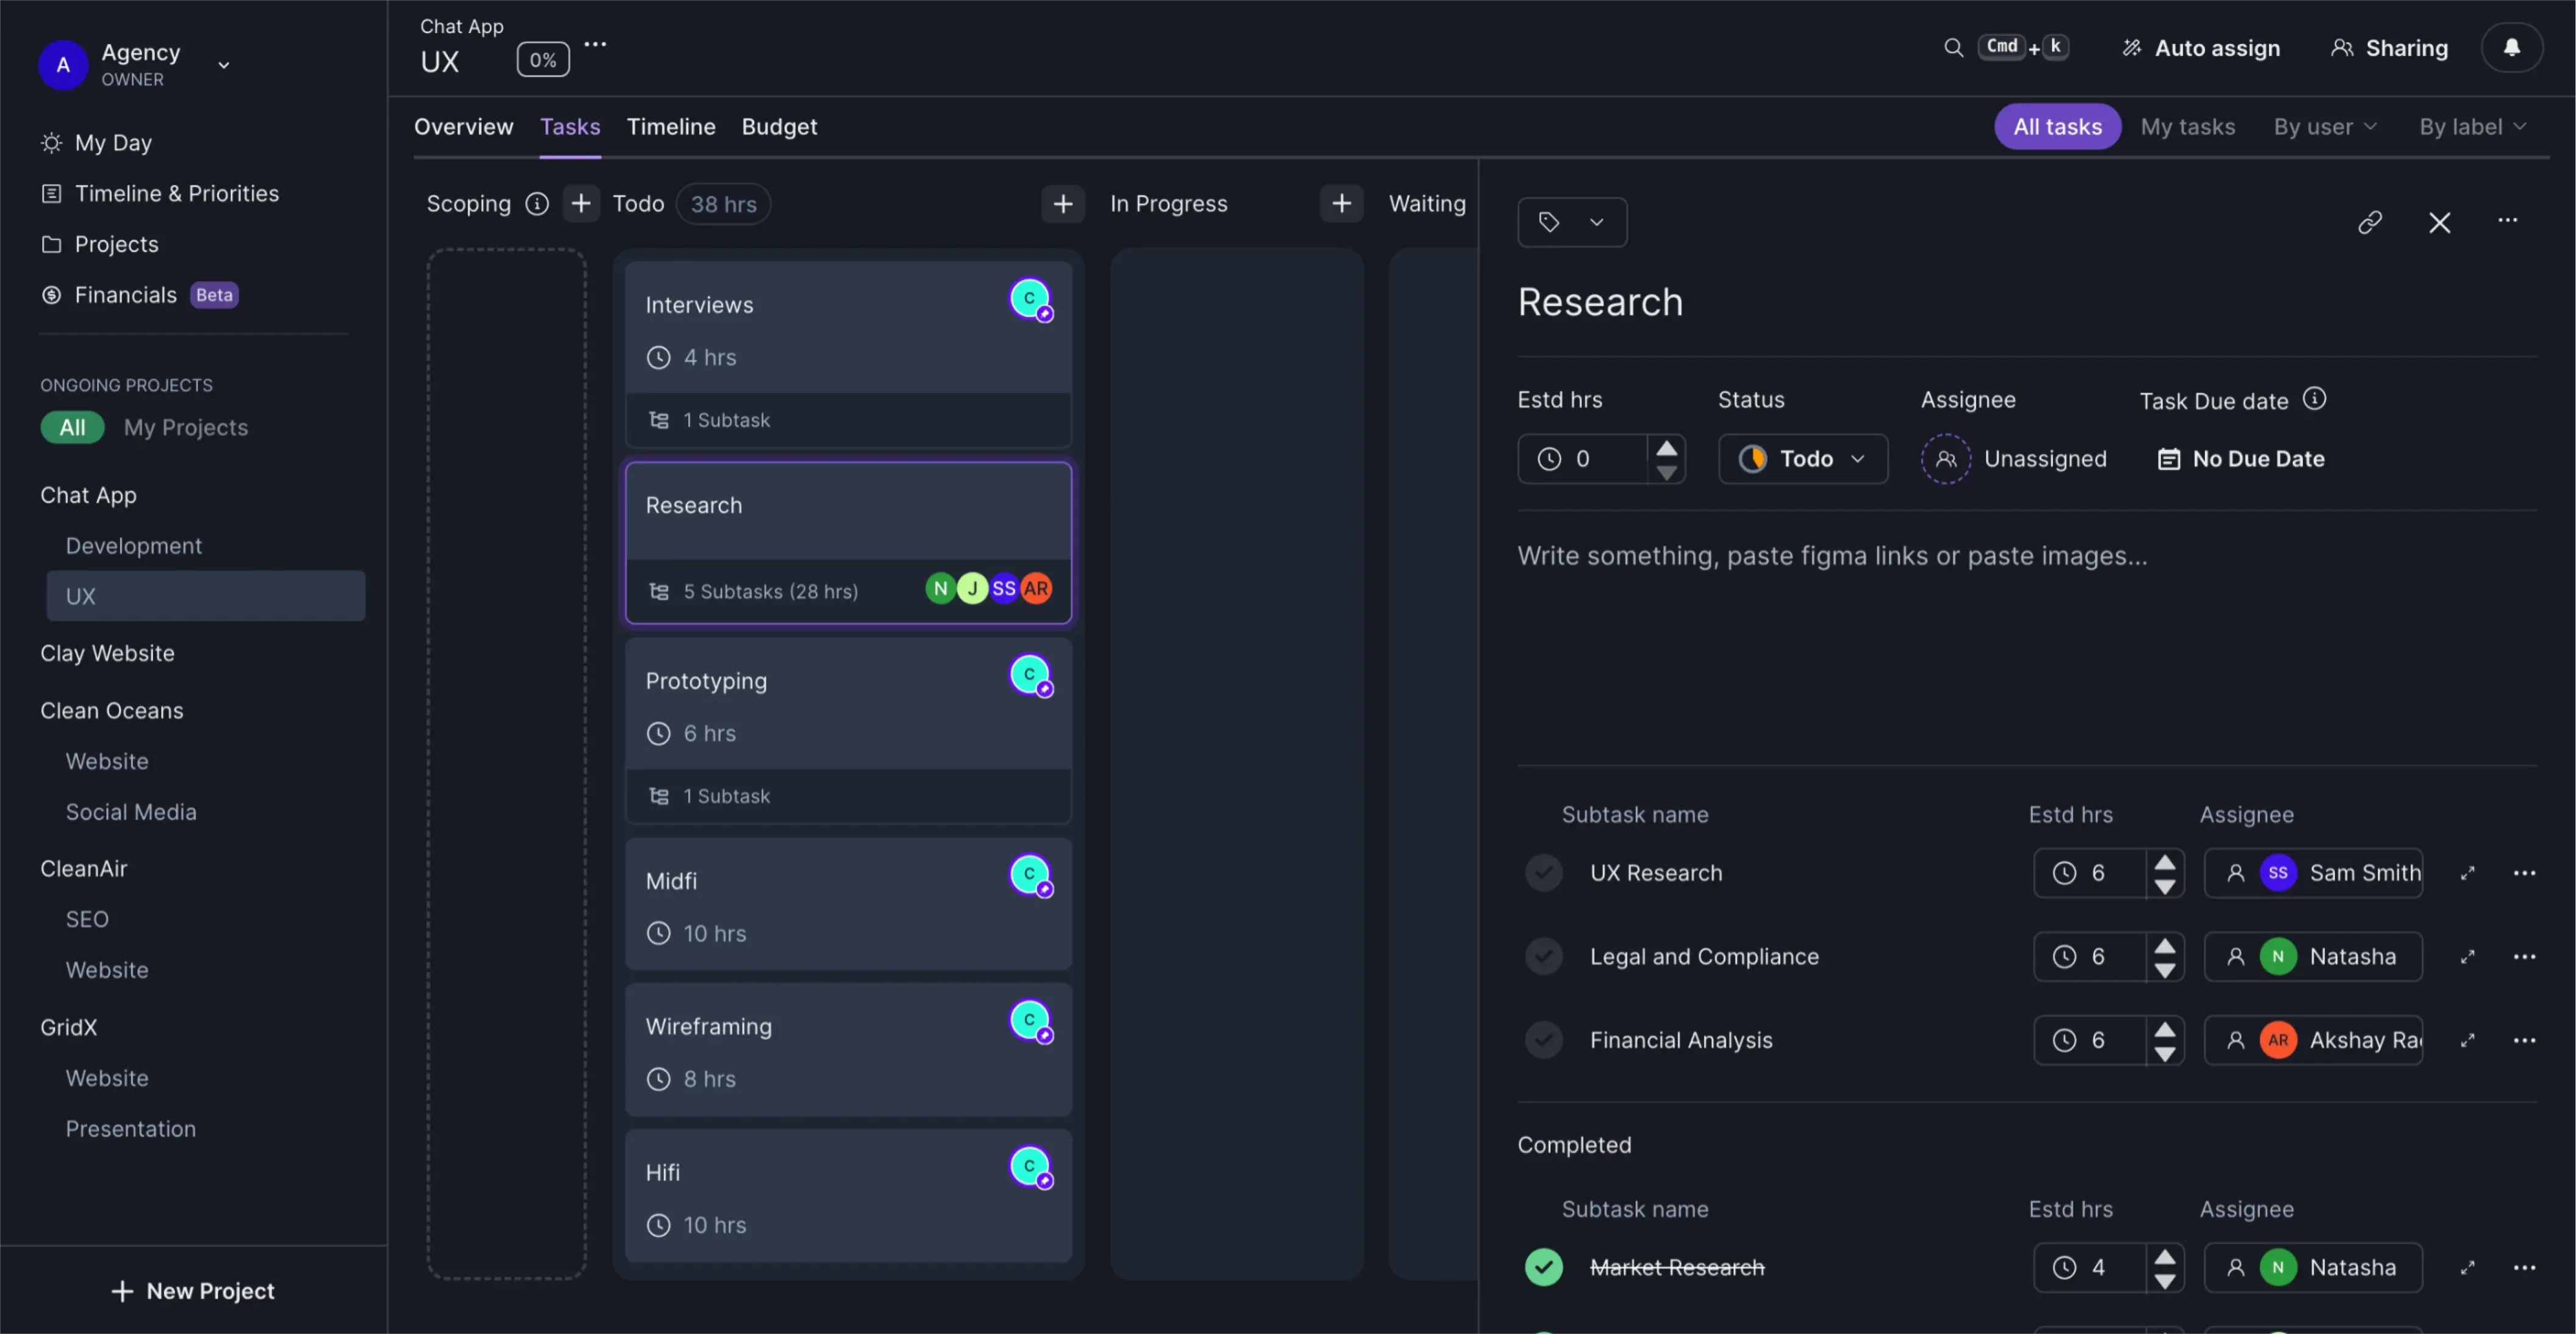Open the notifications bell
This screenshot has height=1334, width=2576.
pos(2512,47)
